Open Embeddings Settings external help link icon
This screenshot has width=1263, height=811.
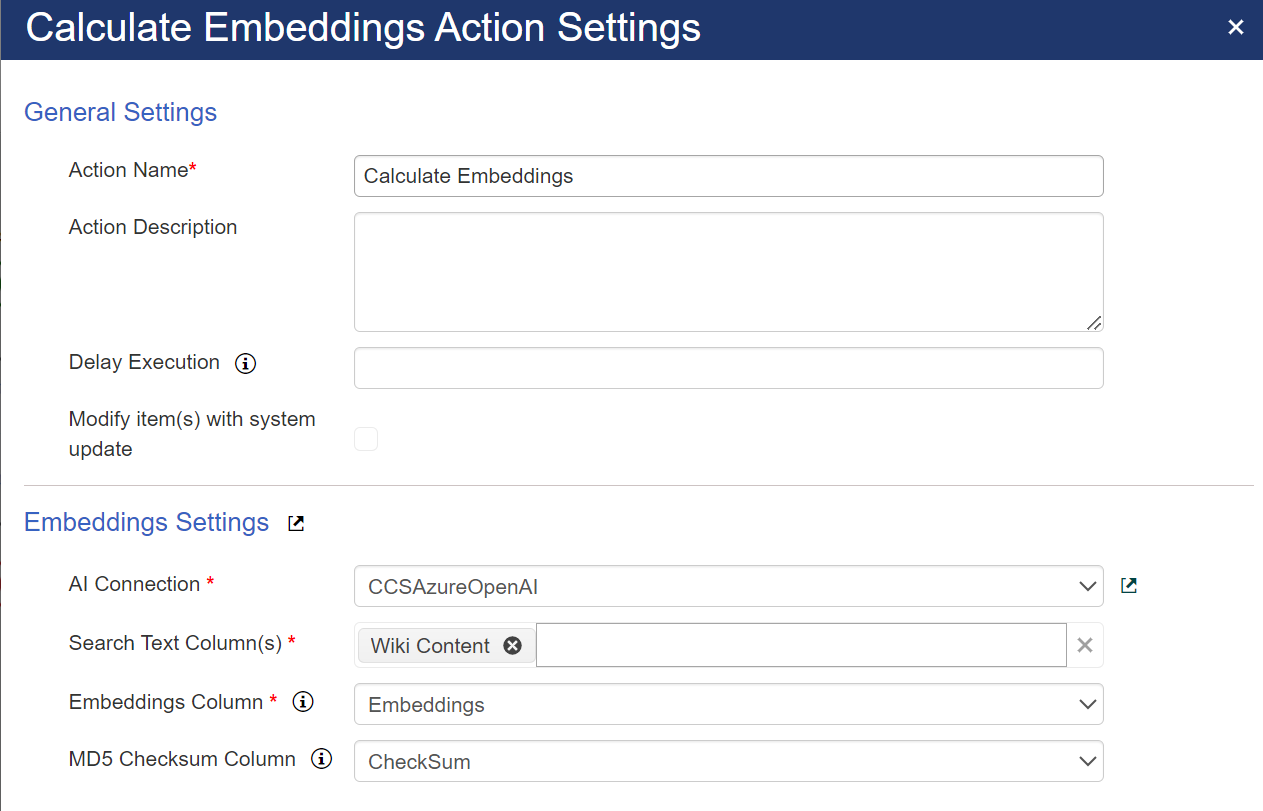[x=296, y=523]
